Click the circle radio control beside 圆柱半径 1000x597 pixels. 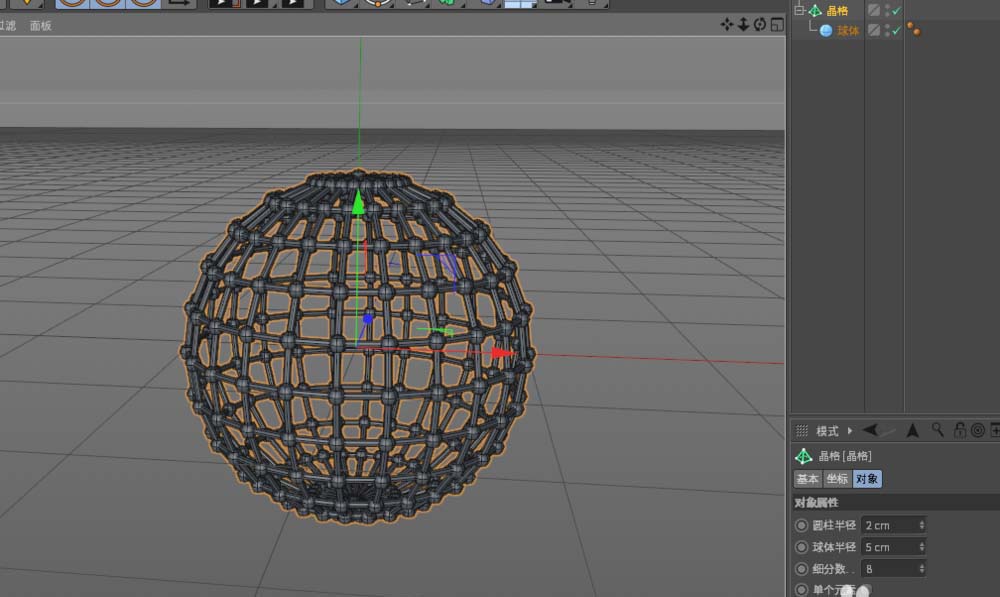[801, 525]
